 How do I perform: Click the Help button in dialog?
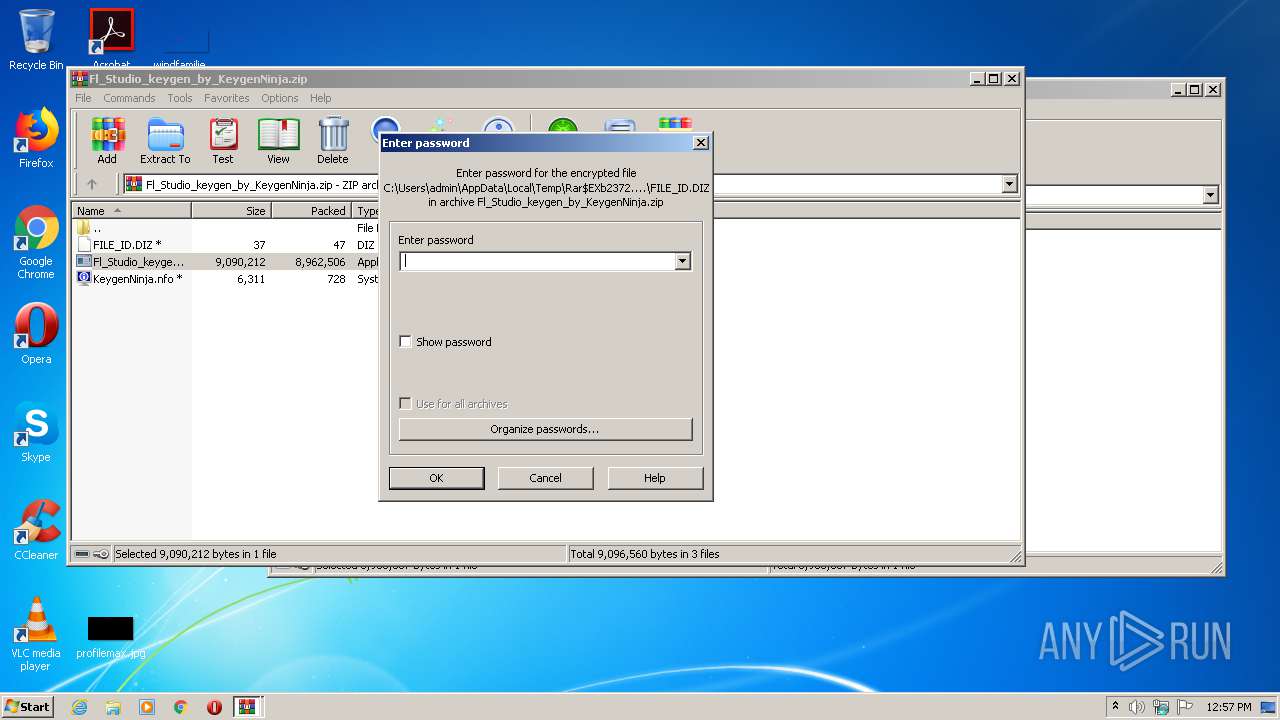pyautogui.click(x=655, y=478)
